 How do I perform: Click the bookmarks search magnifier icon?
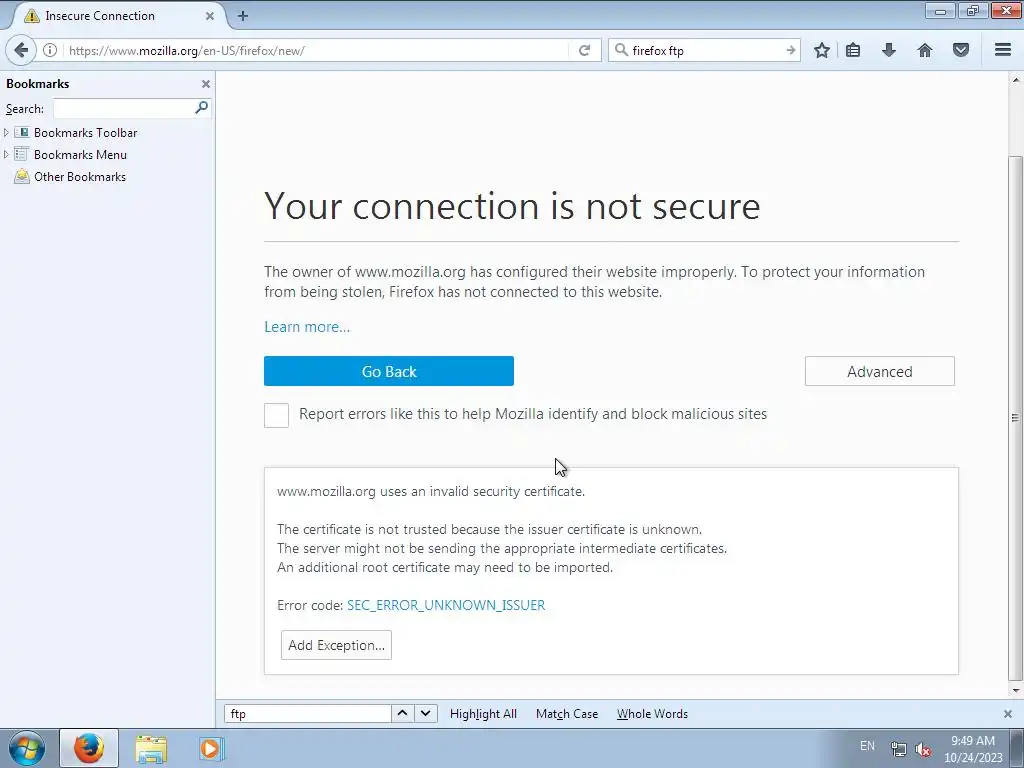pos(201,108)
